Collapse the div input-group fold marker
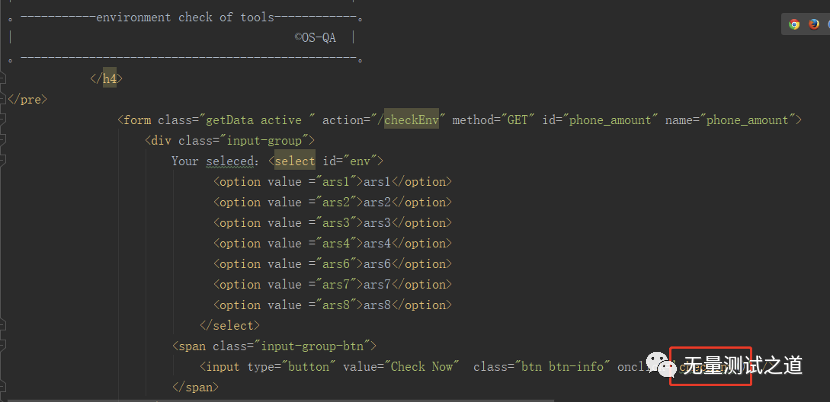 2,140
